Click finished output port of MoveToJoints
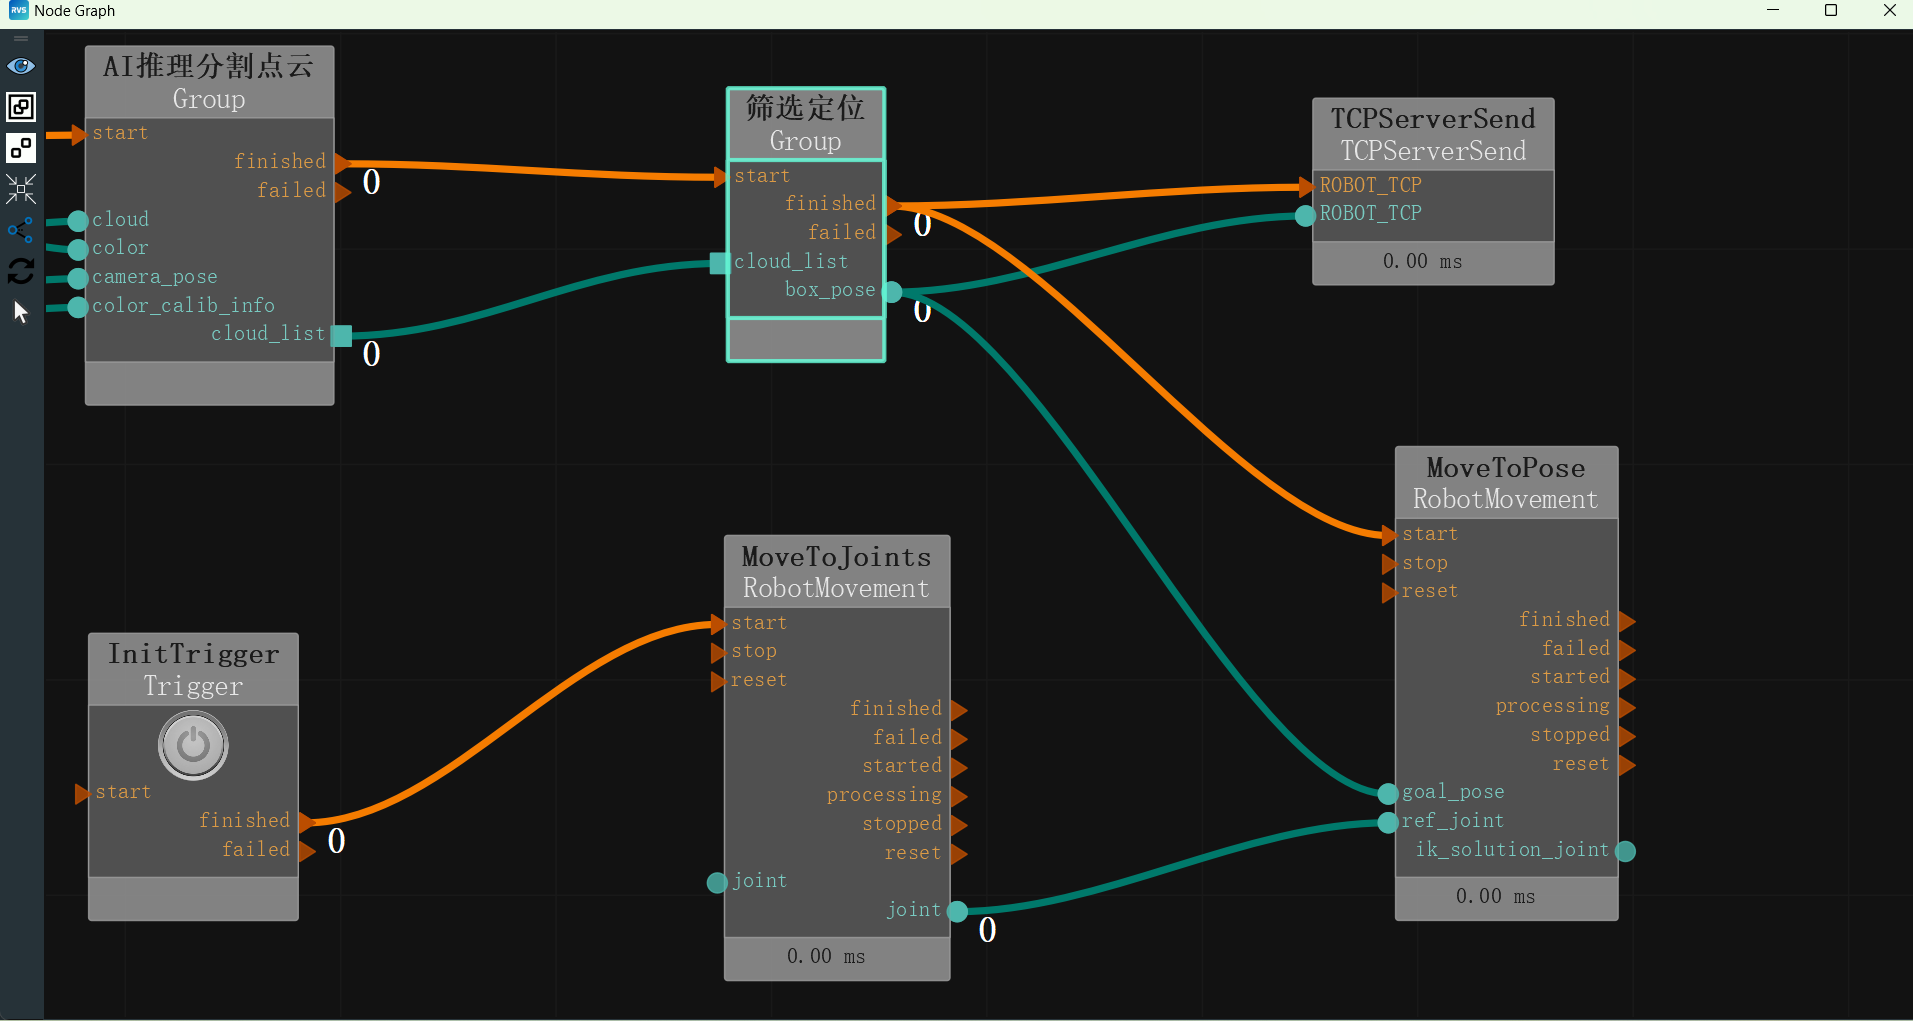This screenshot has height=1021, width=1913. point(959,710)
